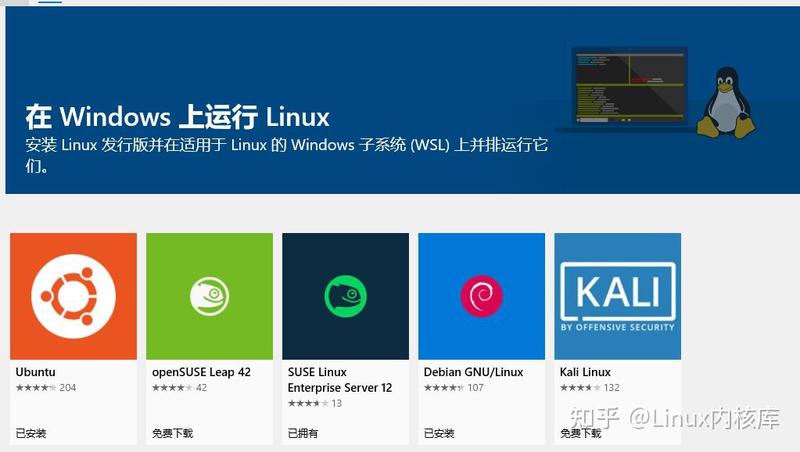Open the Ubuntu orange logo tile
This screenshot has width=800, height=452.
[73, 296]
